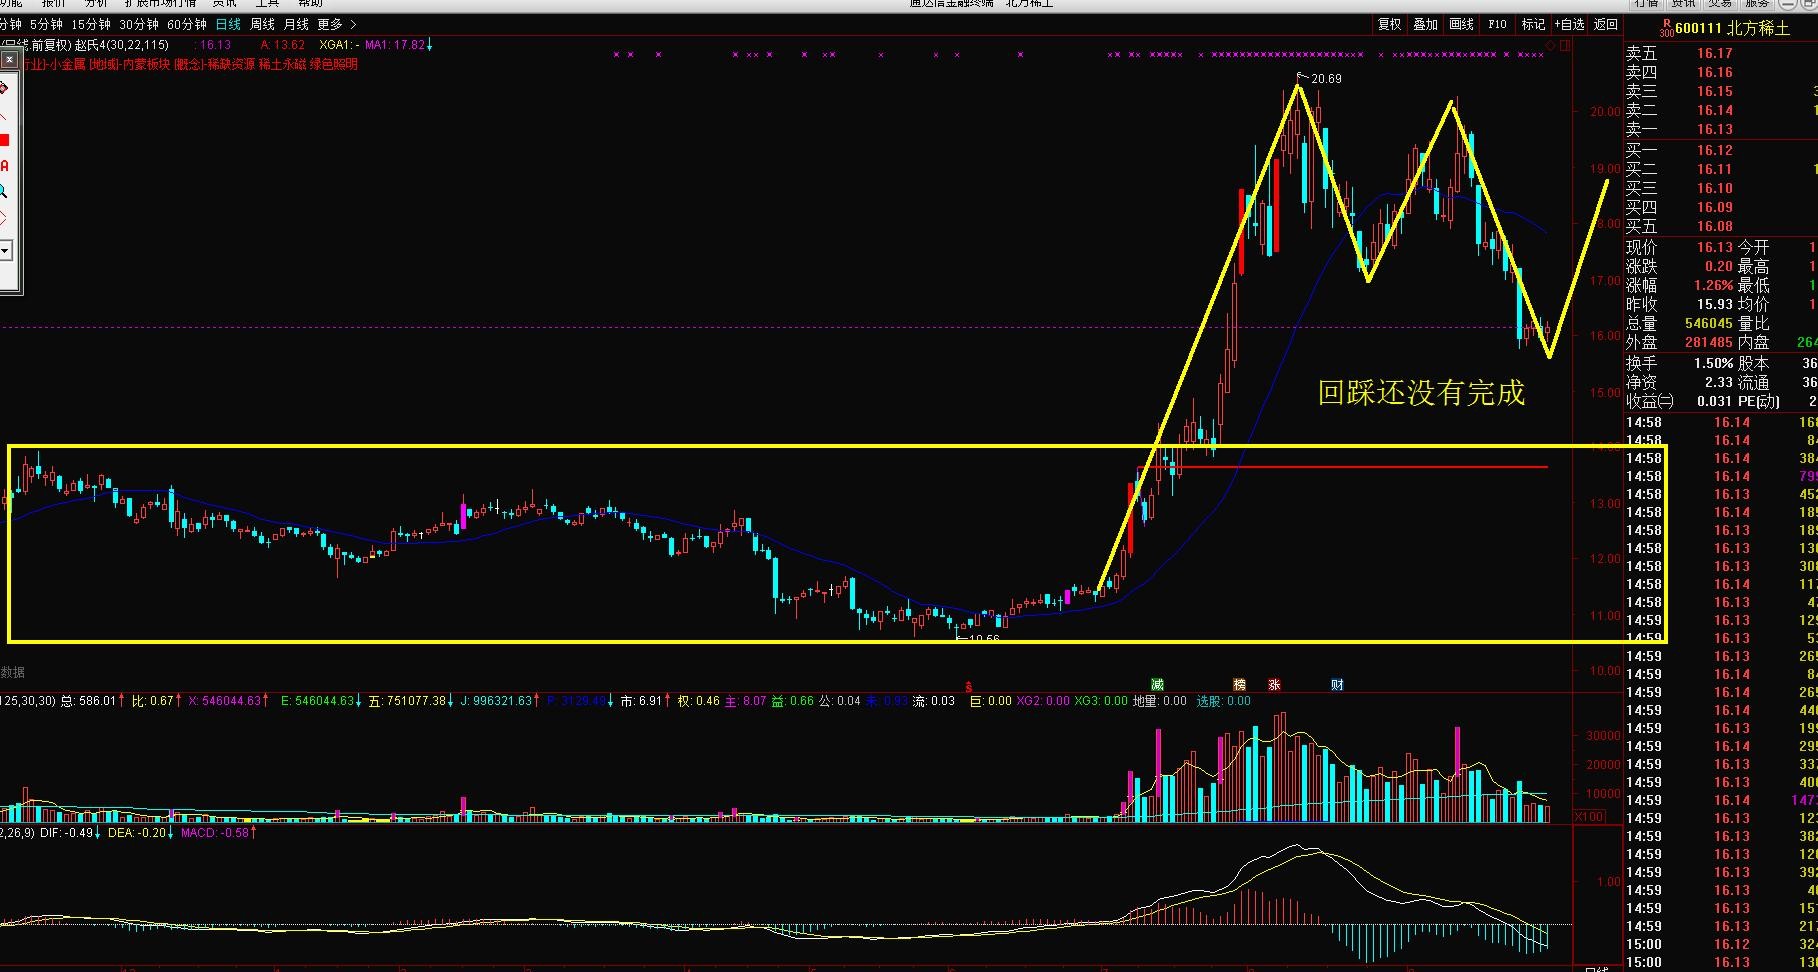Select the 日线 daily chart tab
The height and width of the screenshot is (972, 1818).
(228, 24)
